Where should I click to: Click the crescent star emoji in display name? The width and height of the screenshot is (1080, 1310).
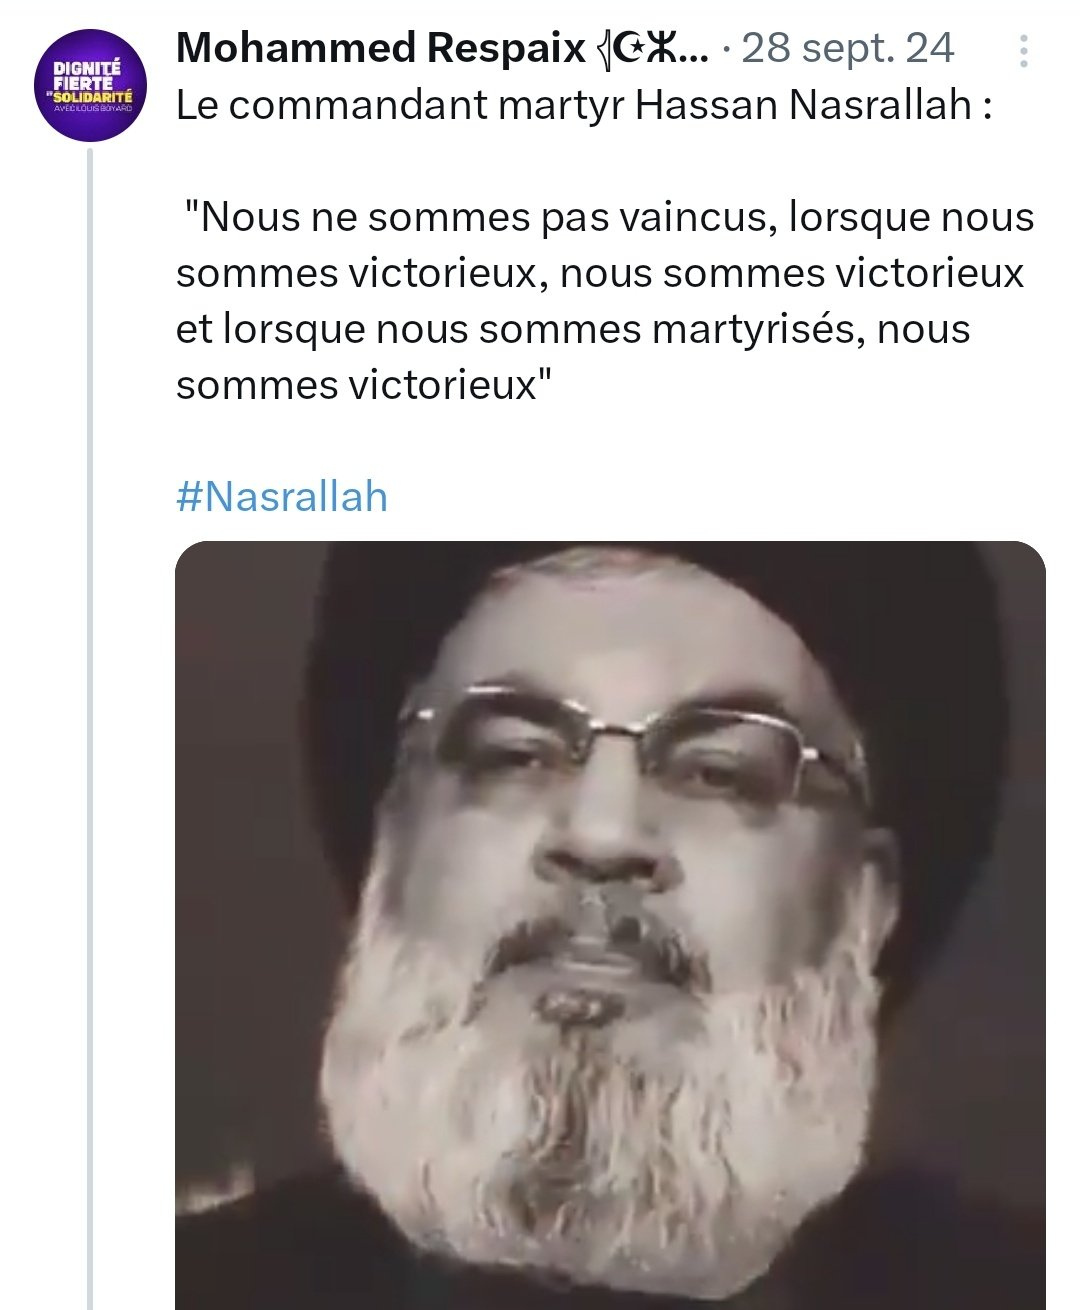pos(627,48)
